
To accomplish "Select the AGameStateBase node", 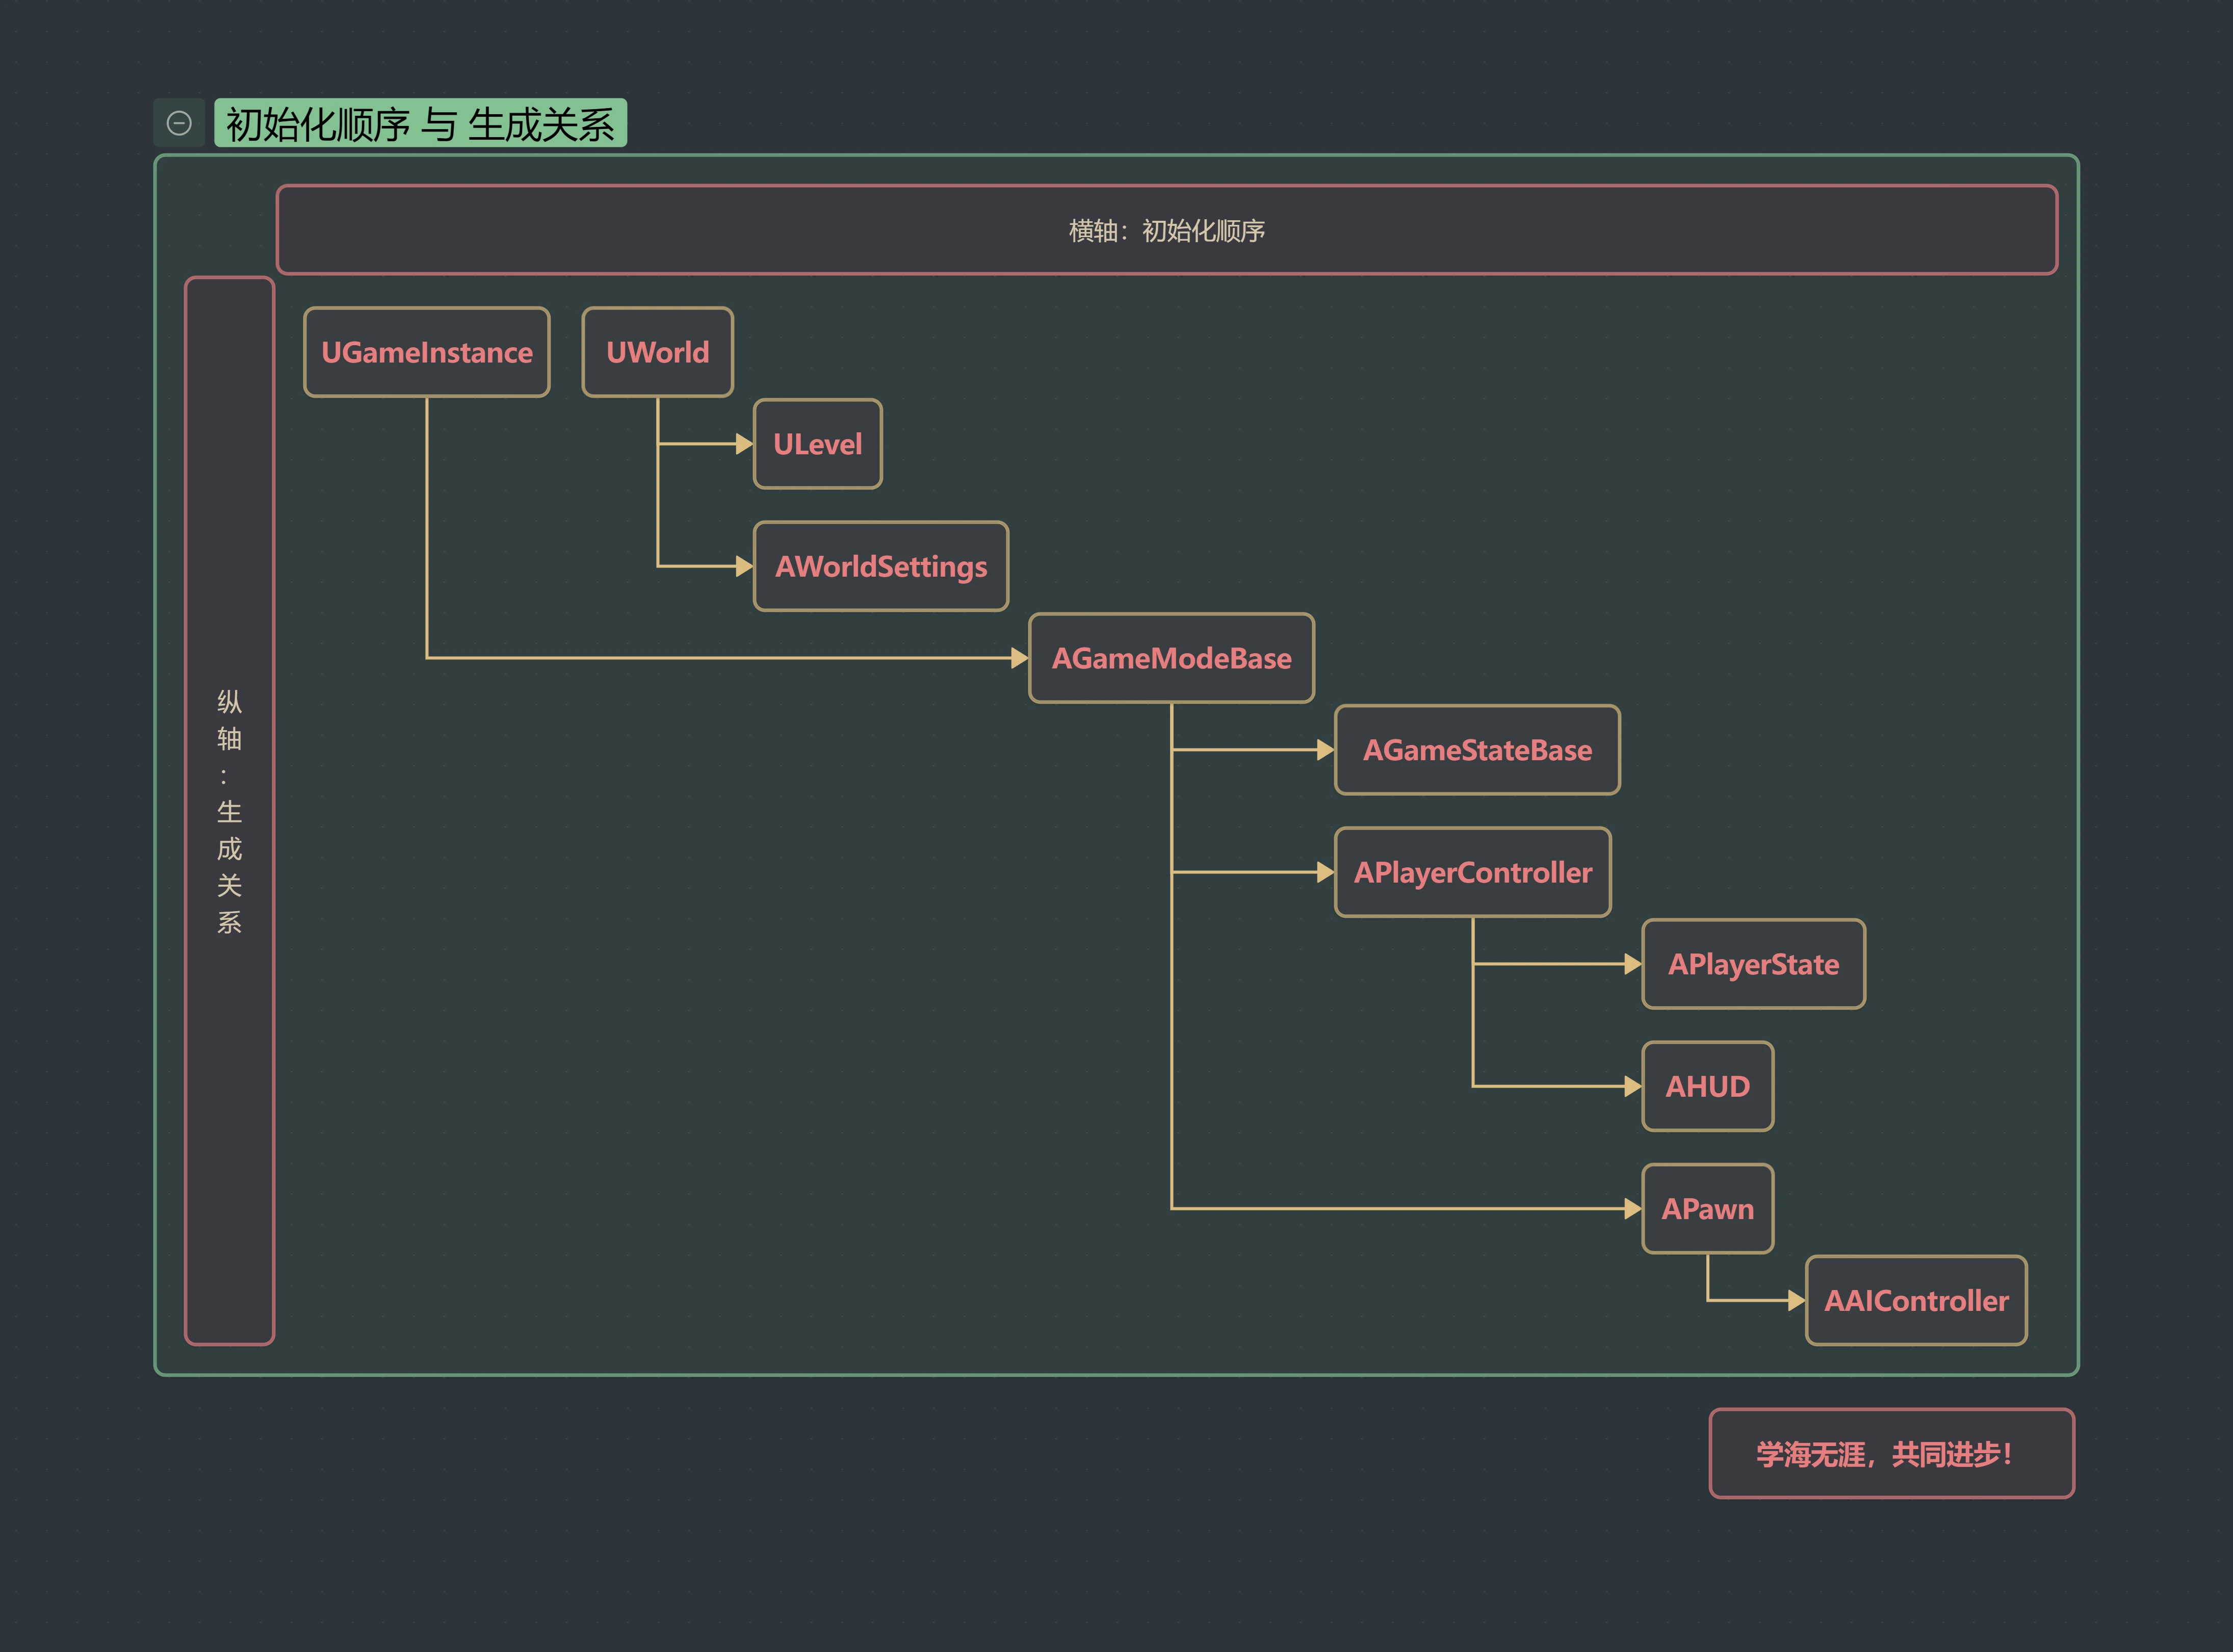I will coord(1477,750).
